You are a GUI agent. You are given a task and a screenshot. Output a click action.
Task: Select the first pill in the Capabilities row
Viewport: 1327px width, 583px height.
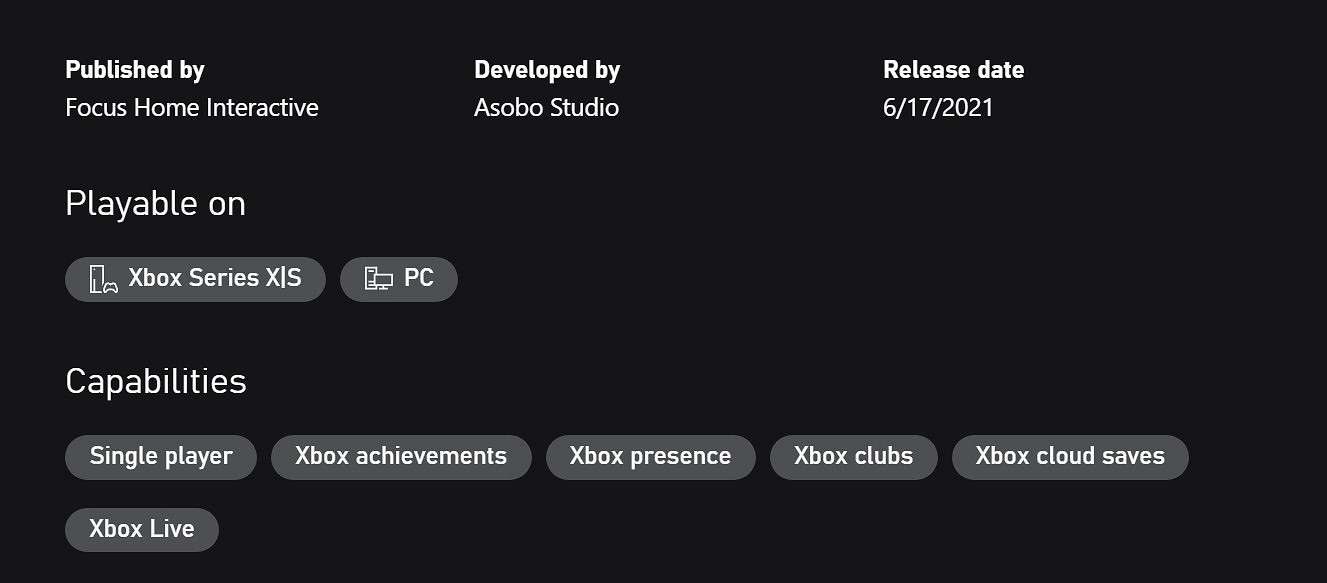tap(160, 456)
